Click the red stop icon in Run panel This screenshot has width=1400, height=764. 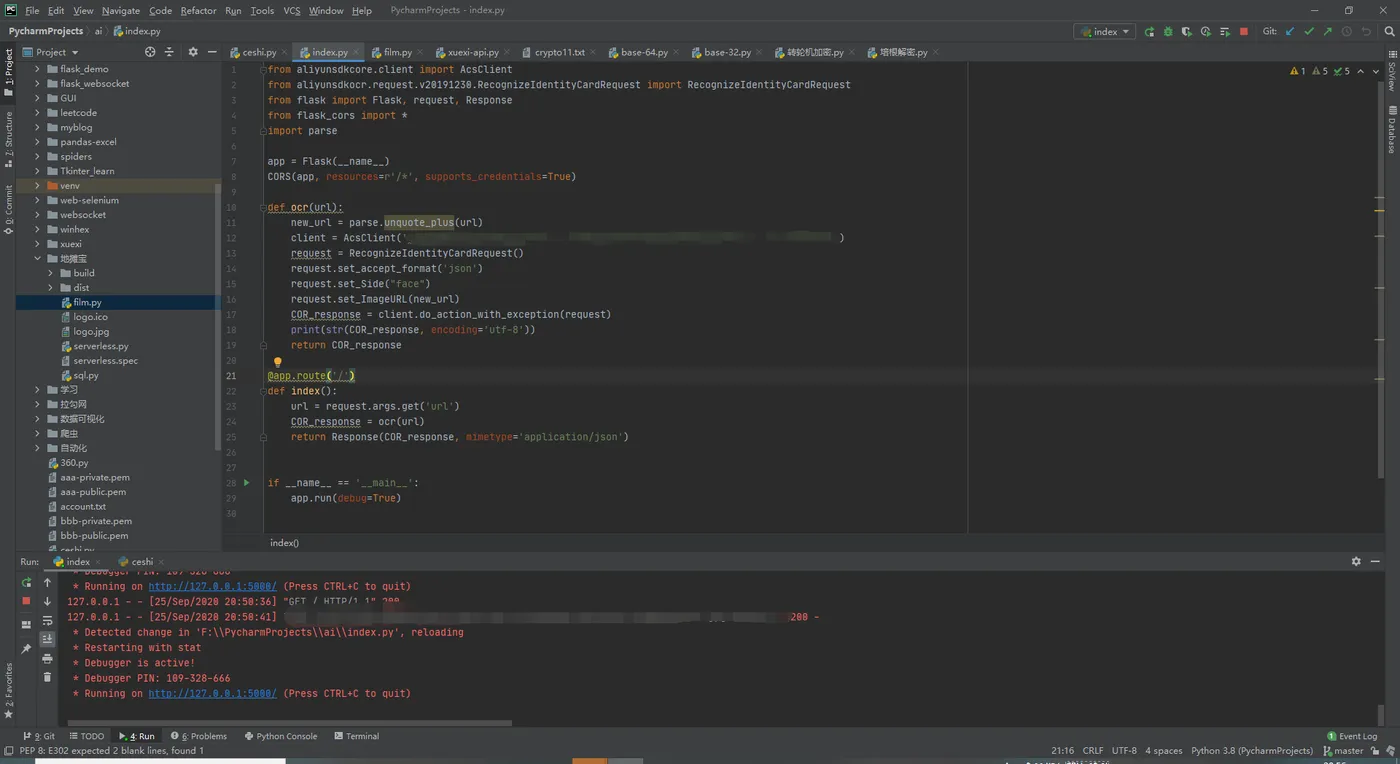click(x=27, y=601)
